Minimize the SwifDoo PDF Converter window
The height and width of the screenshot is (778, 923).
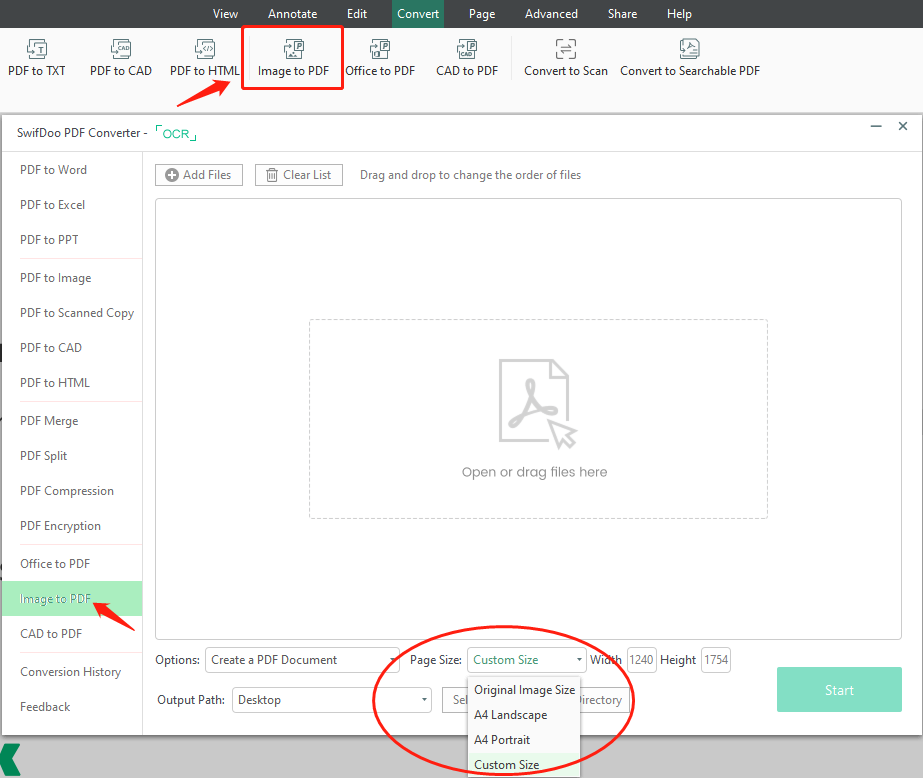pos(876,127)
